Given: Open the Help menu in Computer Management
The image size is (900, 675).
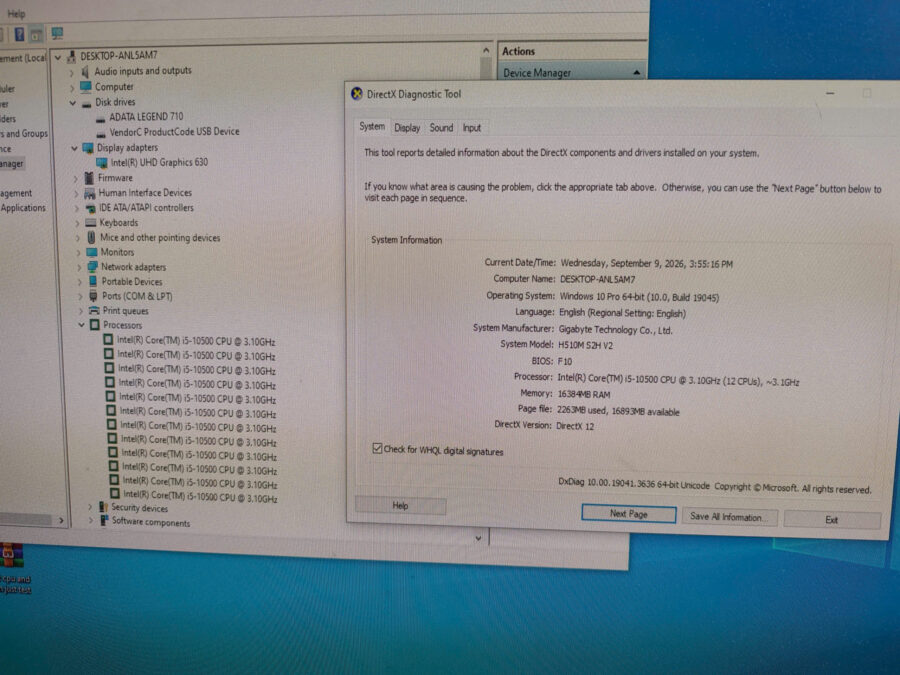Looking at the screenshot, I should (16, 13).
